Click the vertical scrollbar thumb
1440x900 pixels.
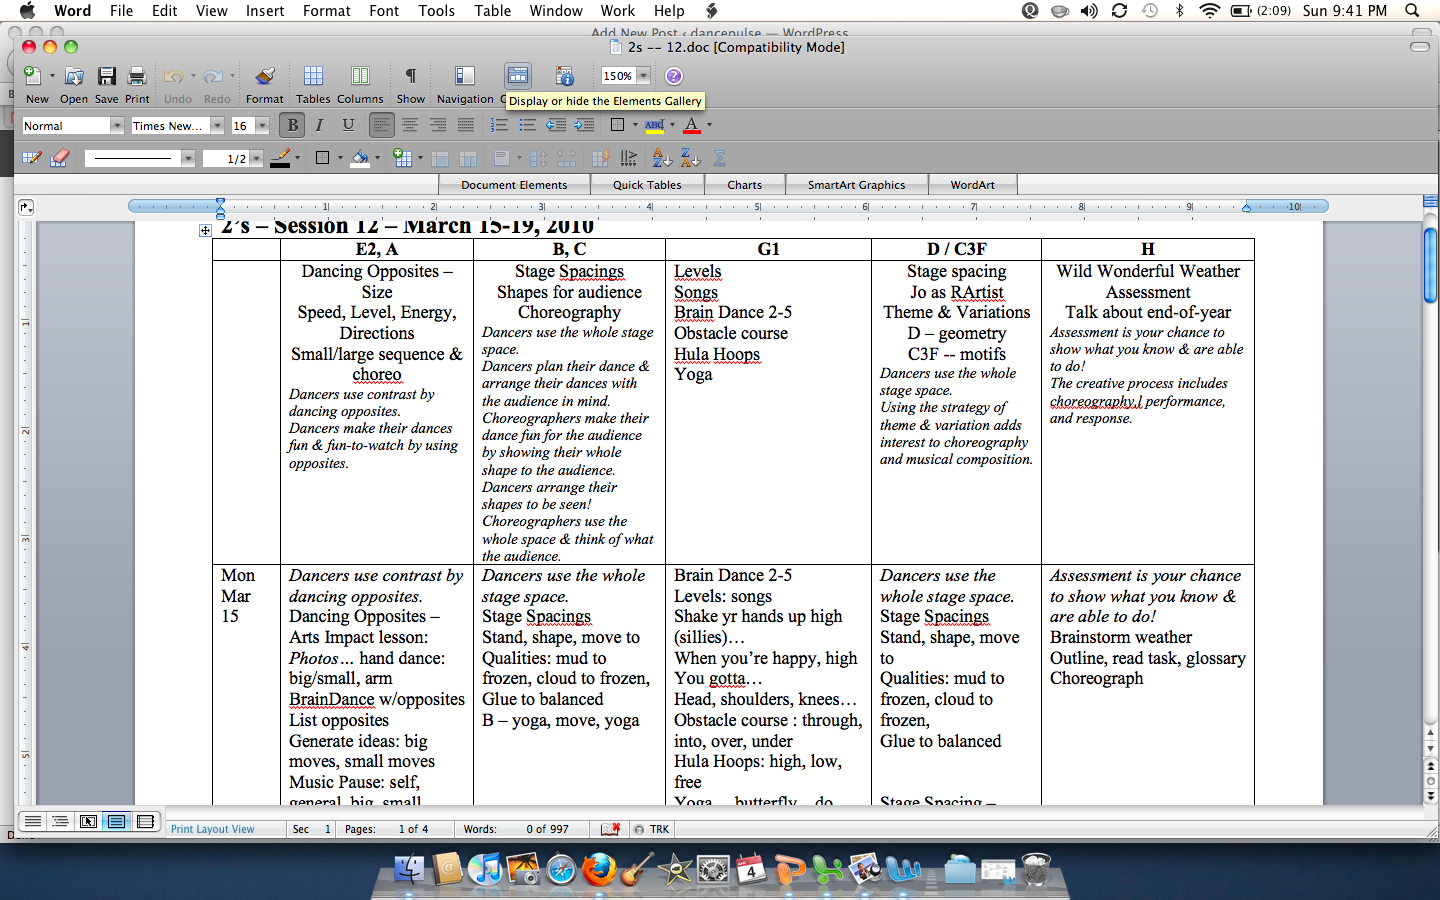pyautogui.click(x=1430, y=265)
